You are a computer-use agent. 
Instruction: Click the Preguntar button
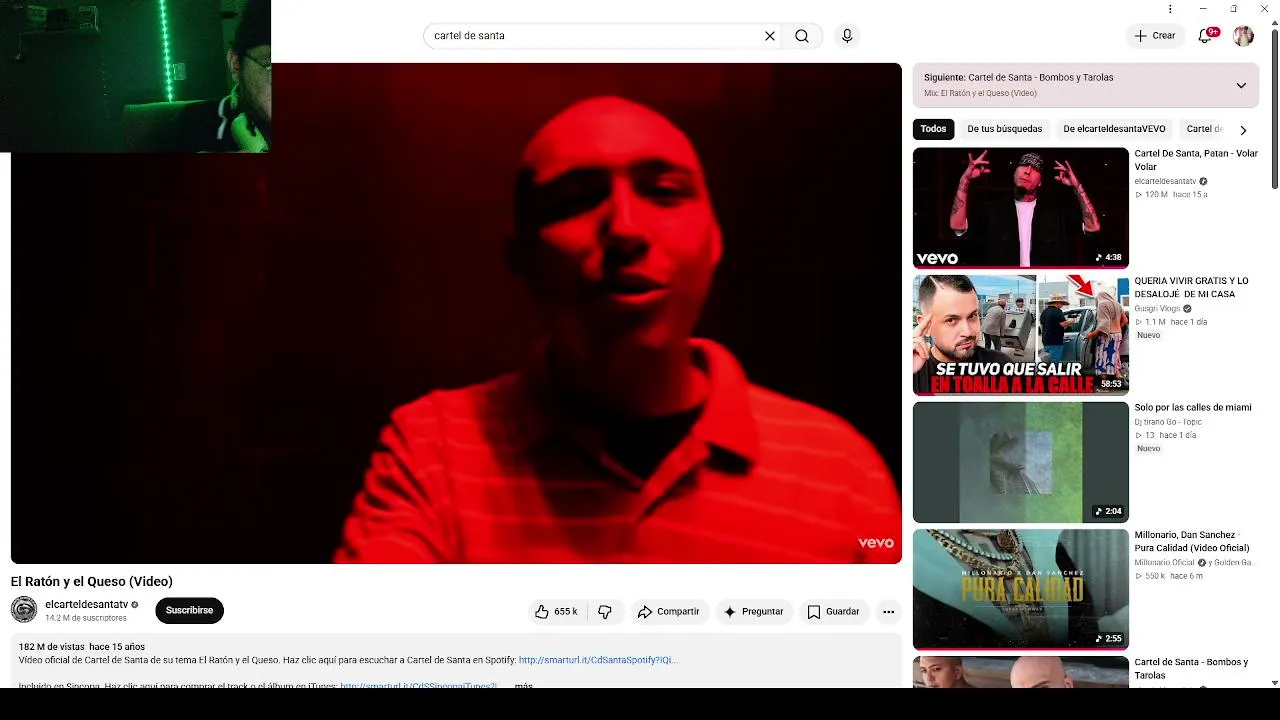pos(754,612)
